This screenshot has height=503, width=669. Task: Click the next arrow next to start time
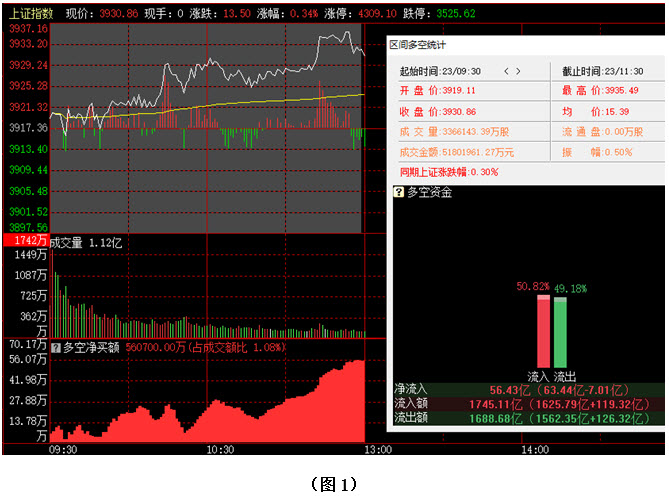pyautogui.click(x=519, y=71)
